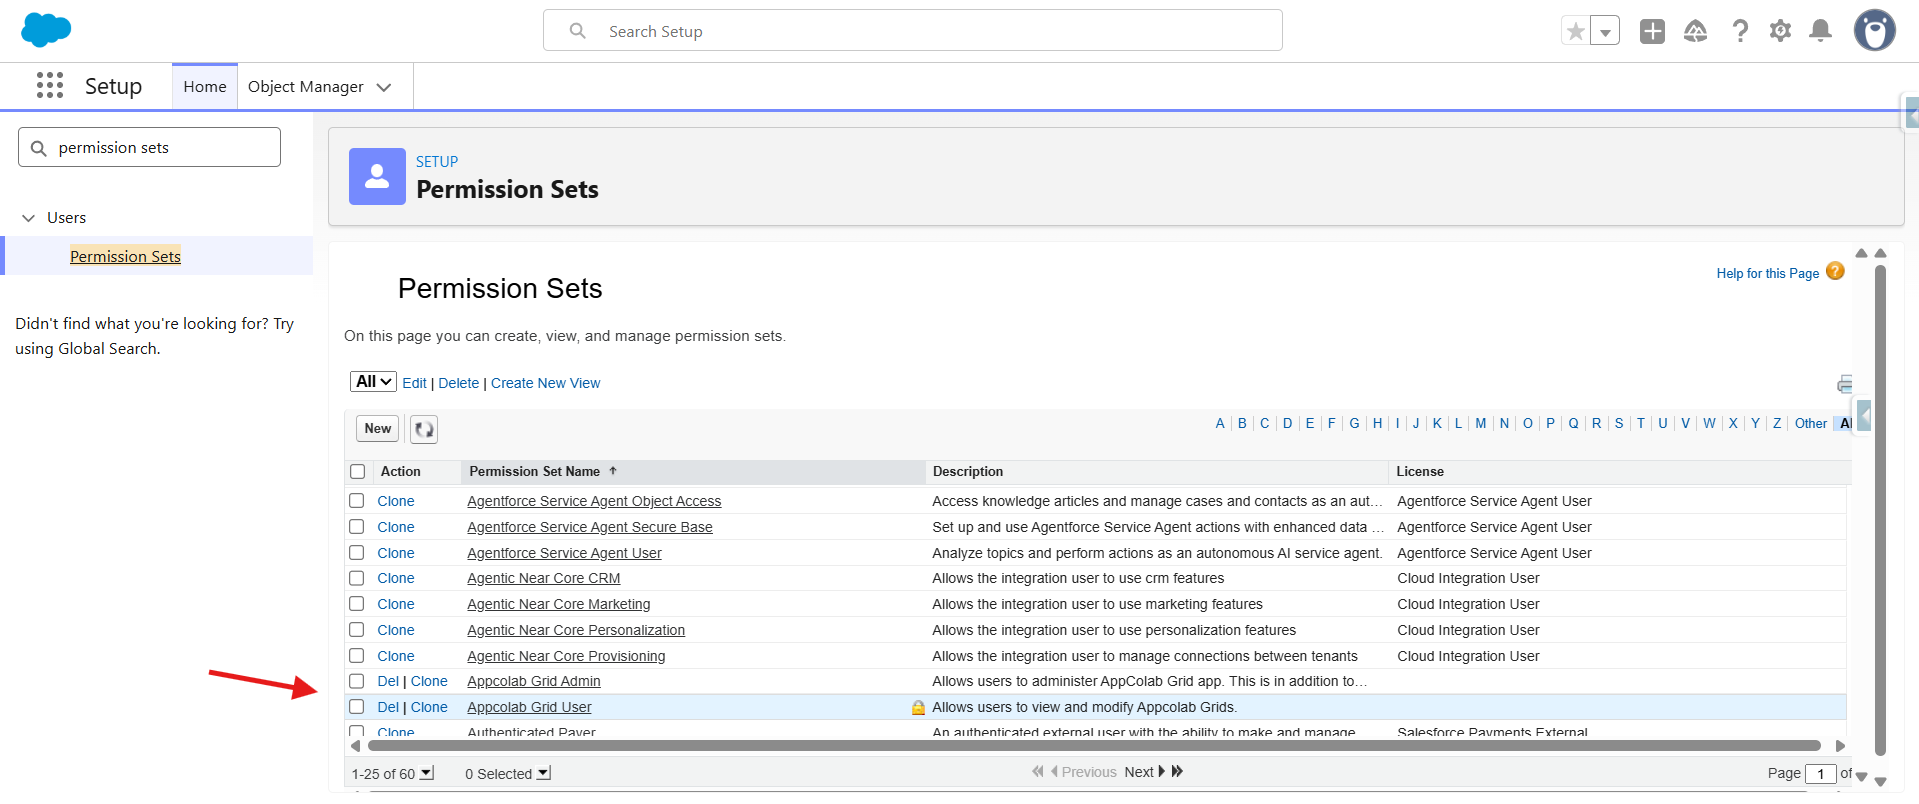Image resolution: width=1919 pixels, height=804 pixels.
Task: Open the 0 Selected dropdown
Action: (543, 773)
